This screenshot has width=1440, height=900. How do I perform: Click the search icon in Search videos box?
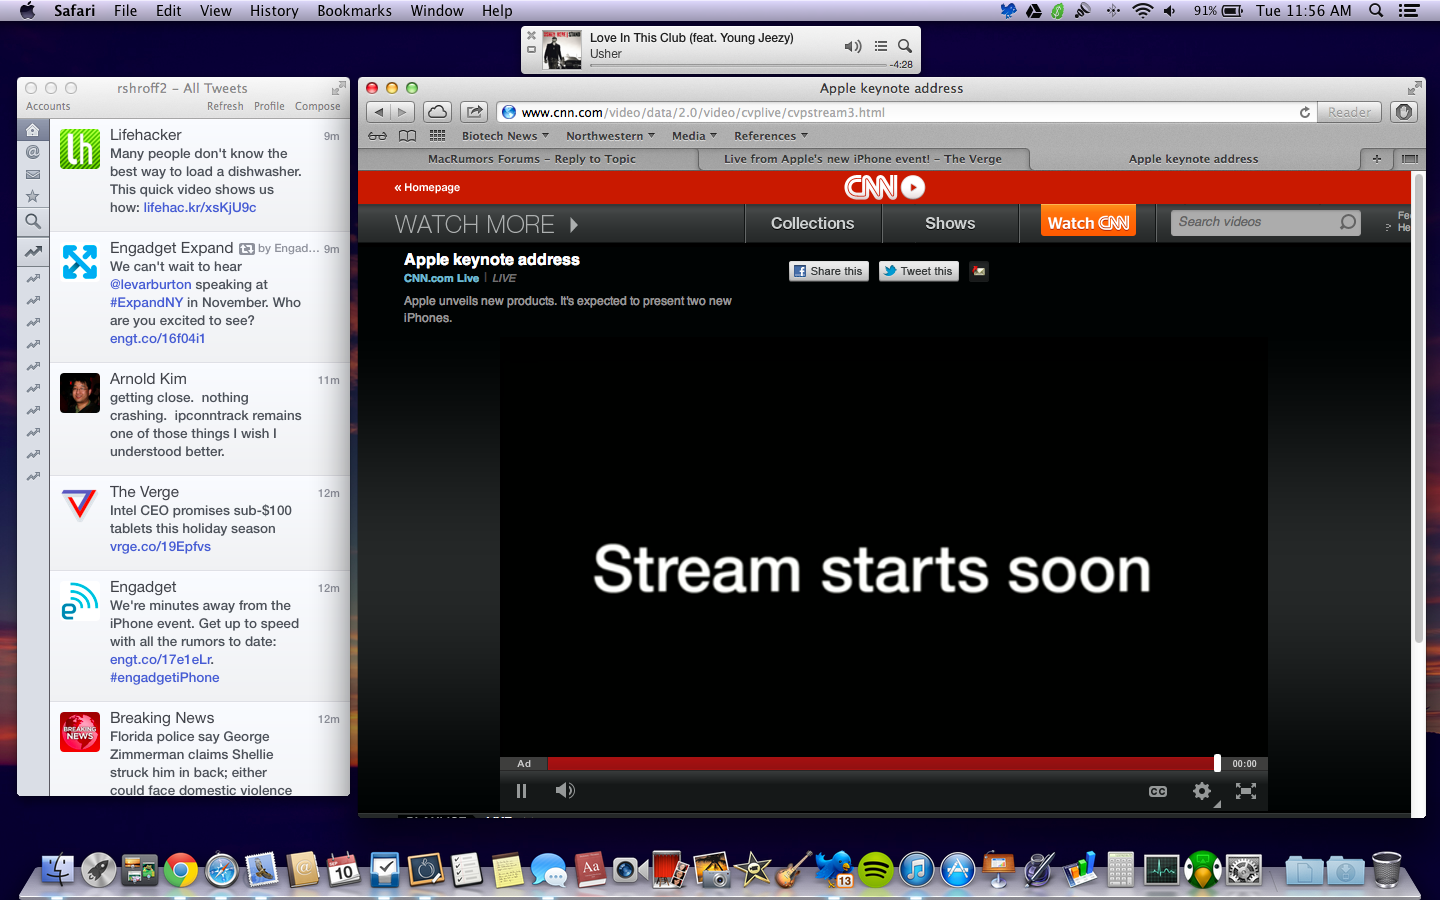click(x=1348, y=222)
